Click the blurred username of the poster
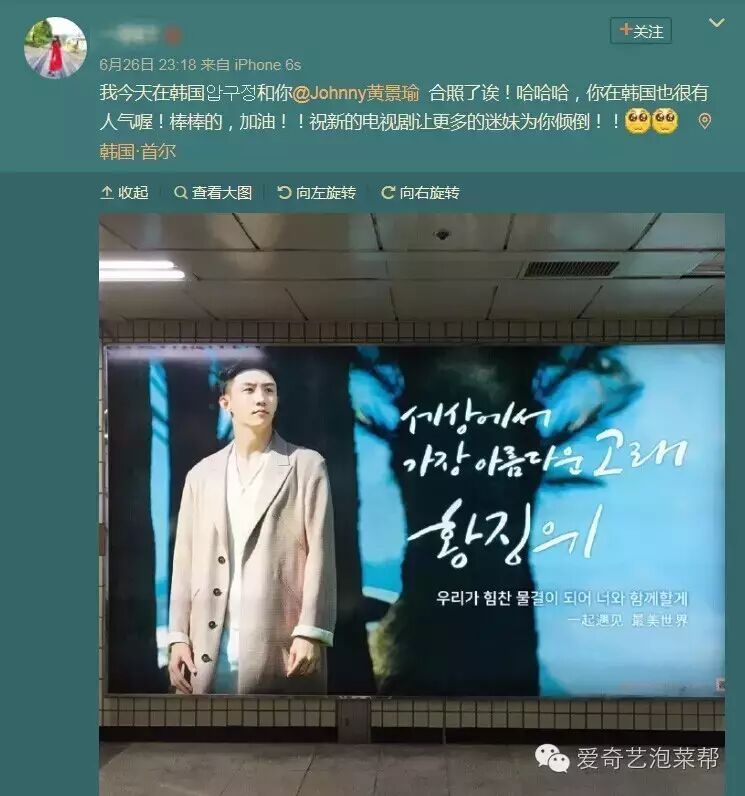 click(141, 35)
